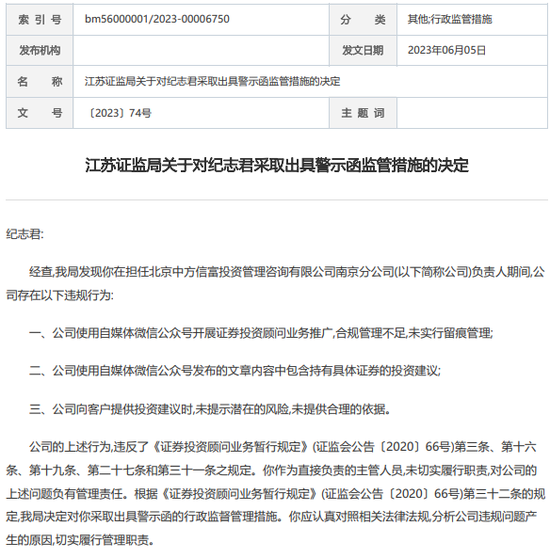Click the 名称 label cell
The image size is (550, 558).
[39, 81]
